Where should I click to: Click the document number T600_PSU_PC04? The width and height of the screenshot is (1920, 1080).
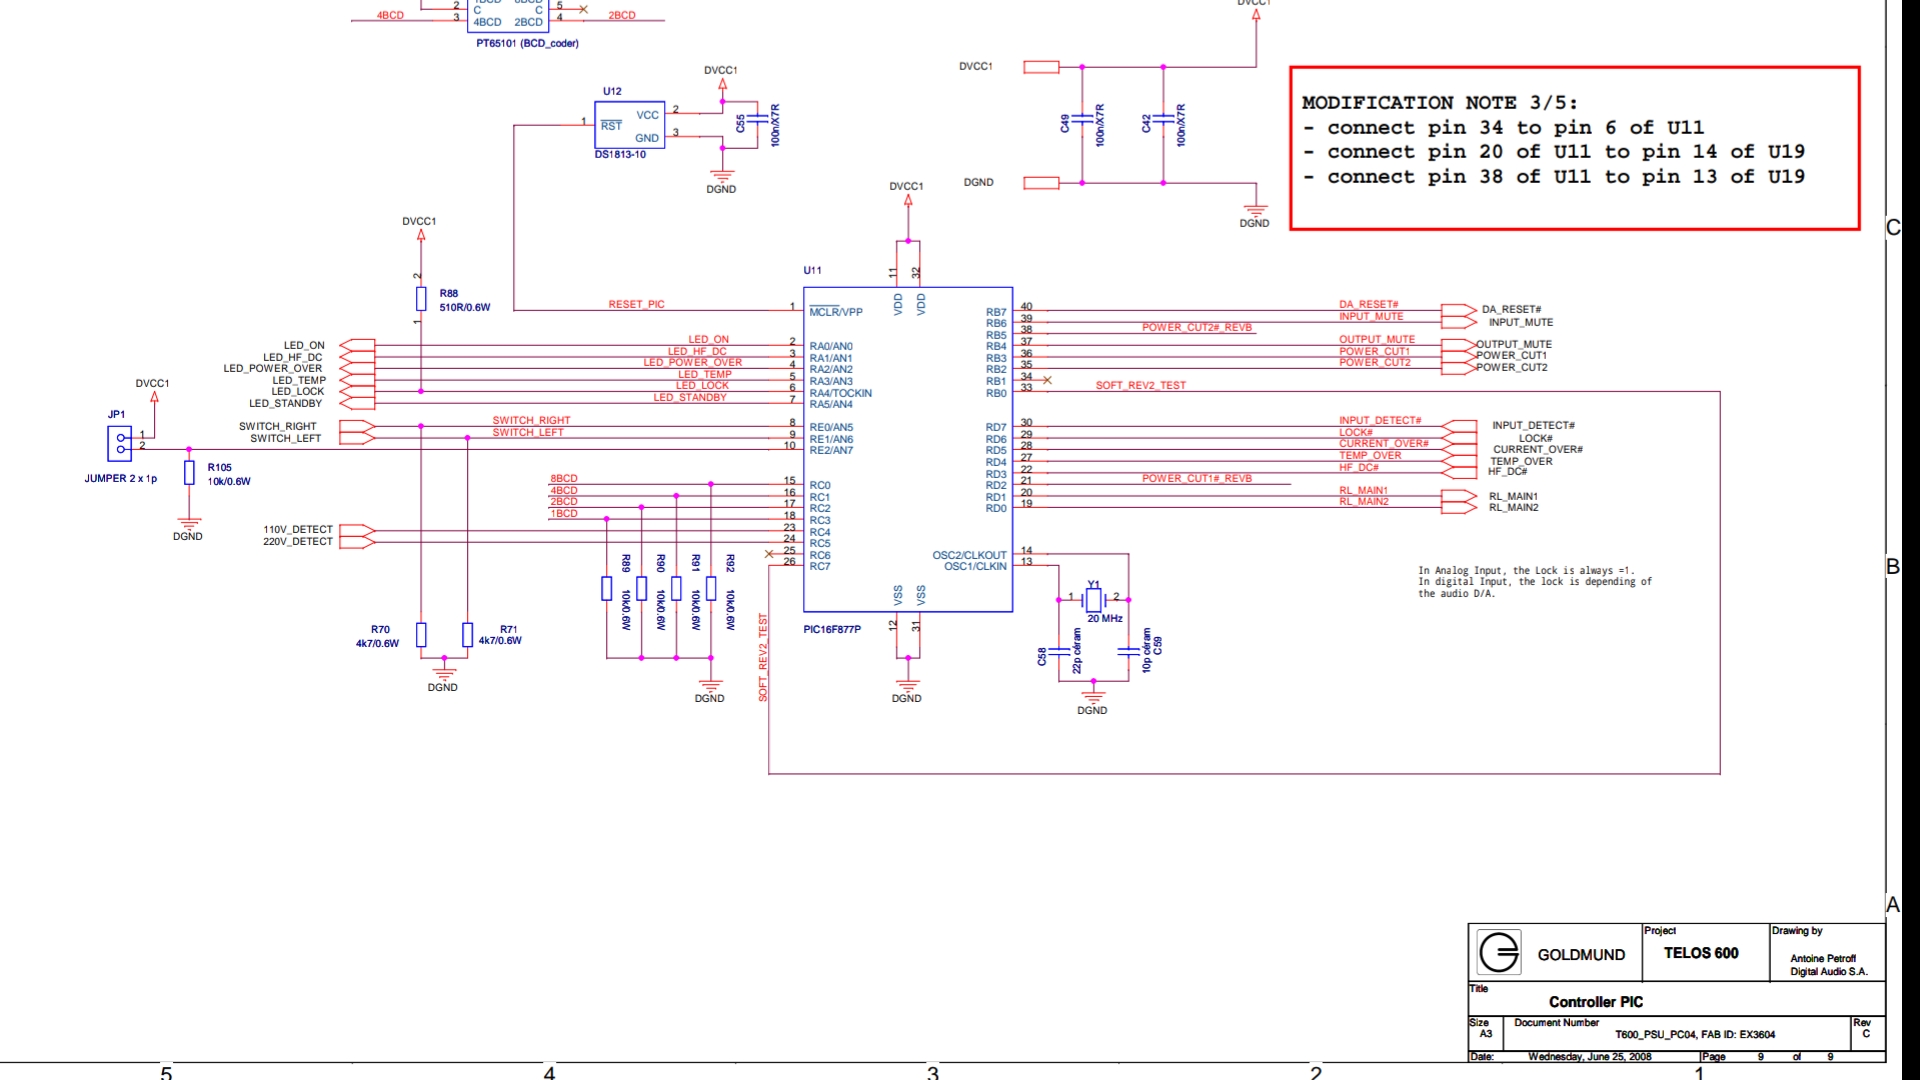click(x=1695, y=1035)
